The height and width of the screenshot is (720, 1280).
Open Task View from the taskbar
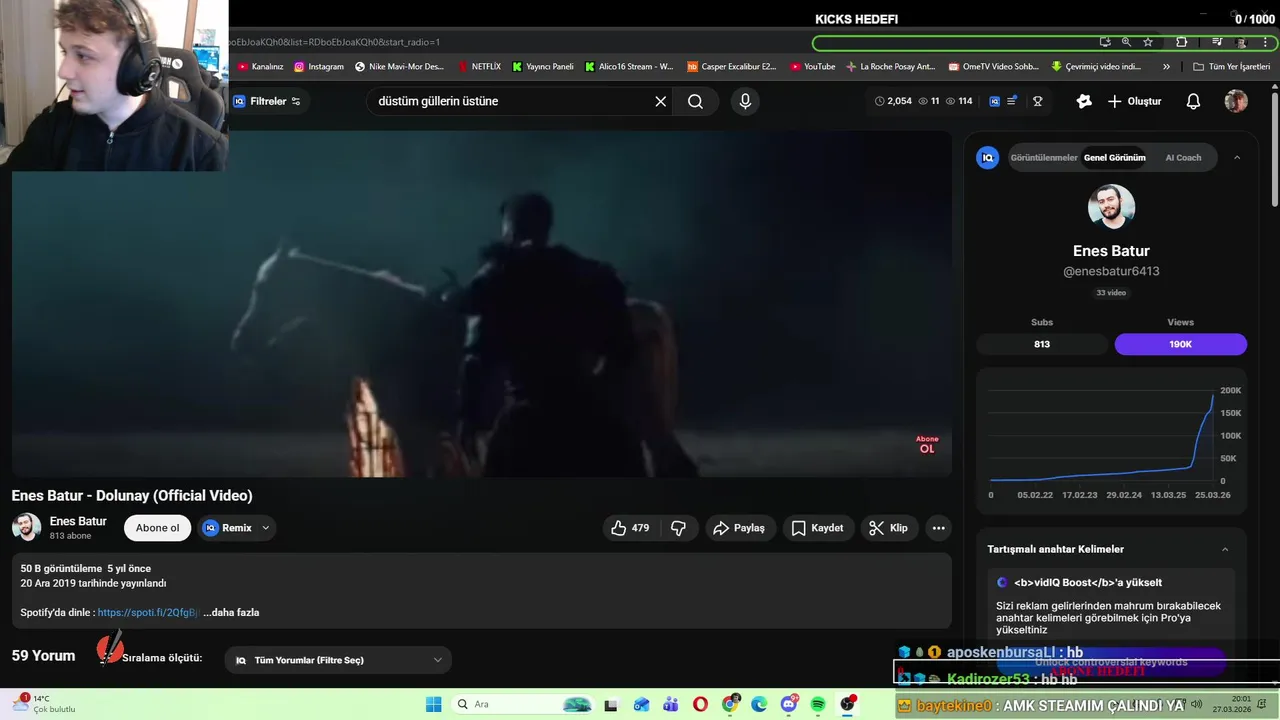pos(611,705)
